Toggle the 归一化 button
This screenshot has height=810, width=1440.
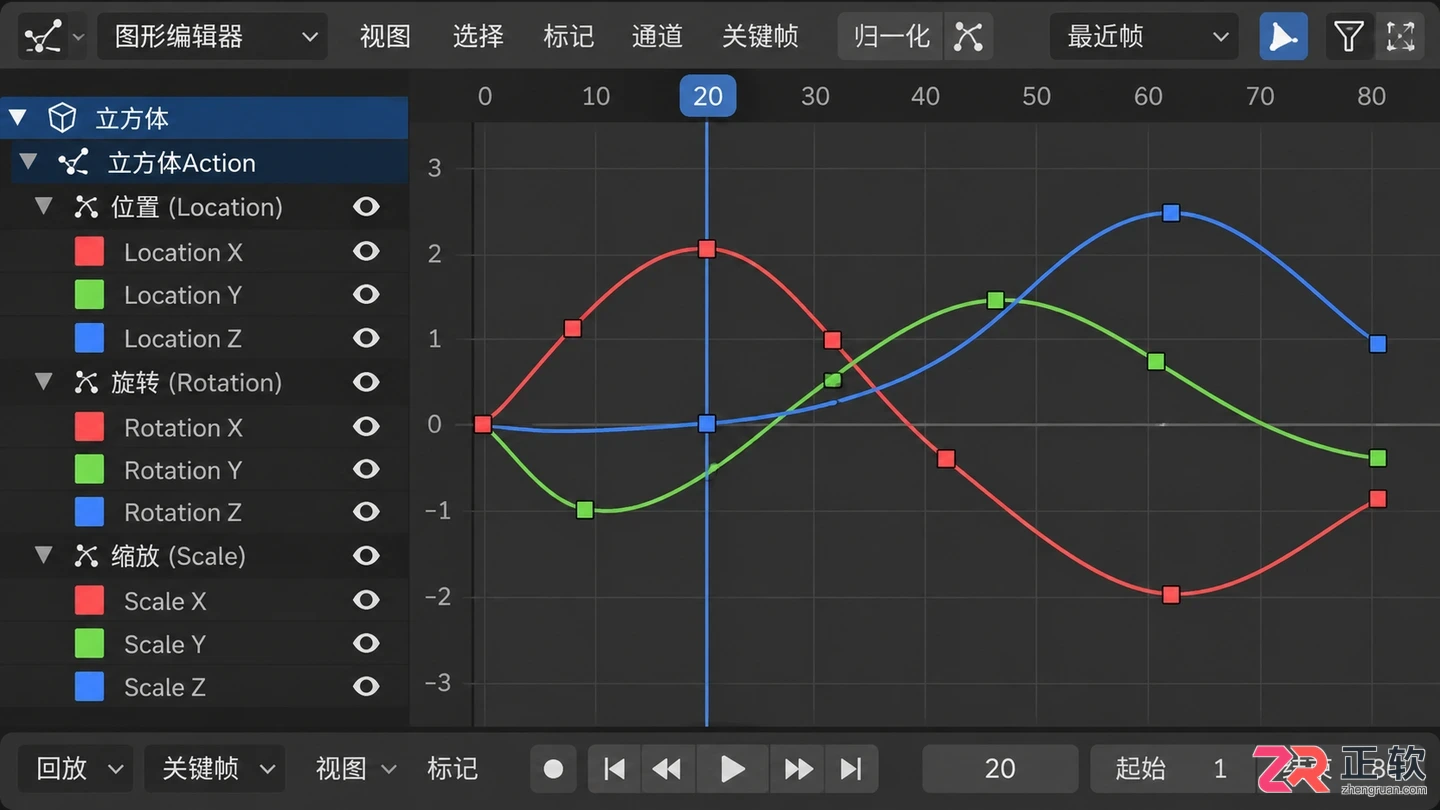(x=892, y=37)
